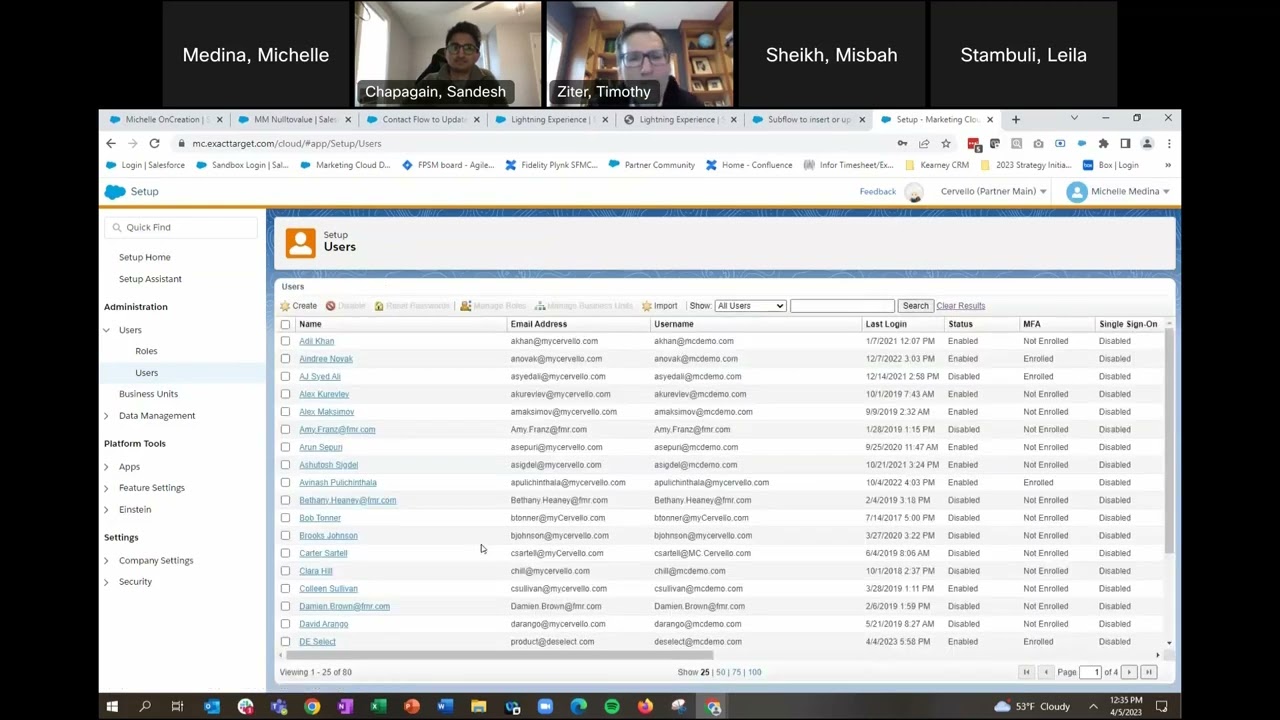
Task: Check the box for Adil Khan
Action: pos(285,341)
